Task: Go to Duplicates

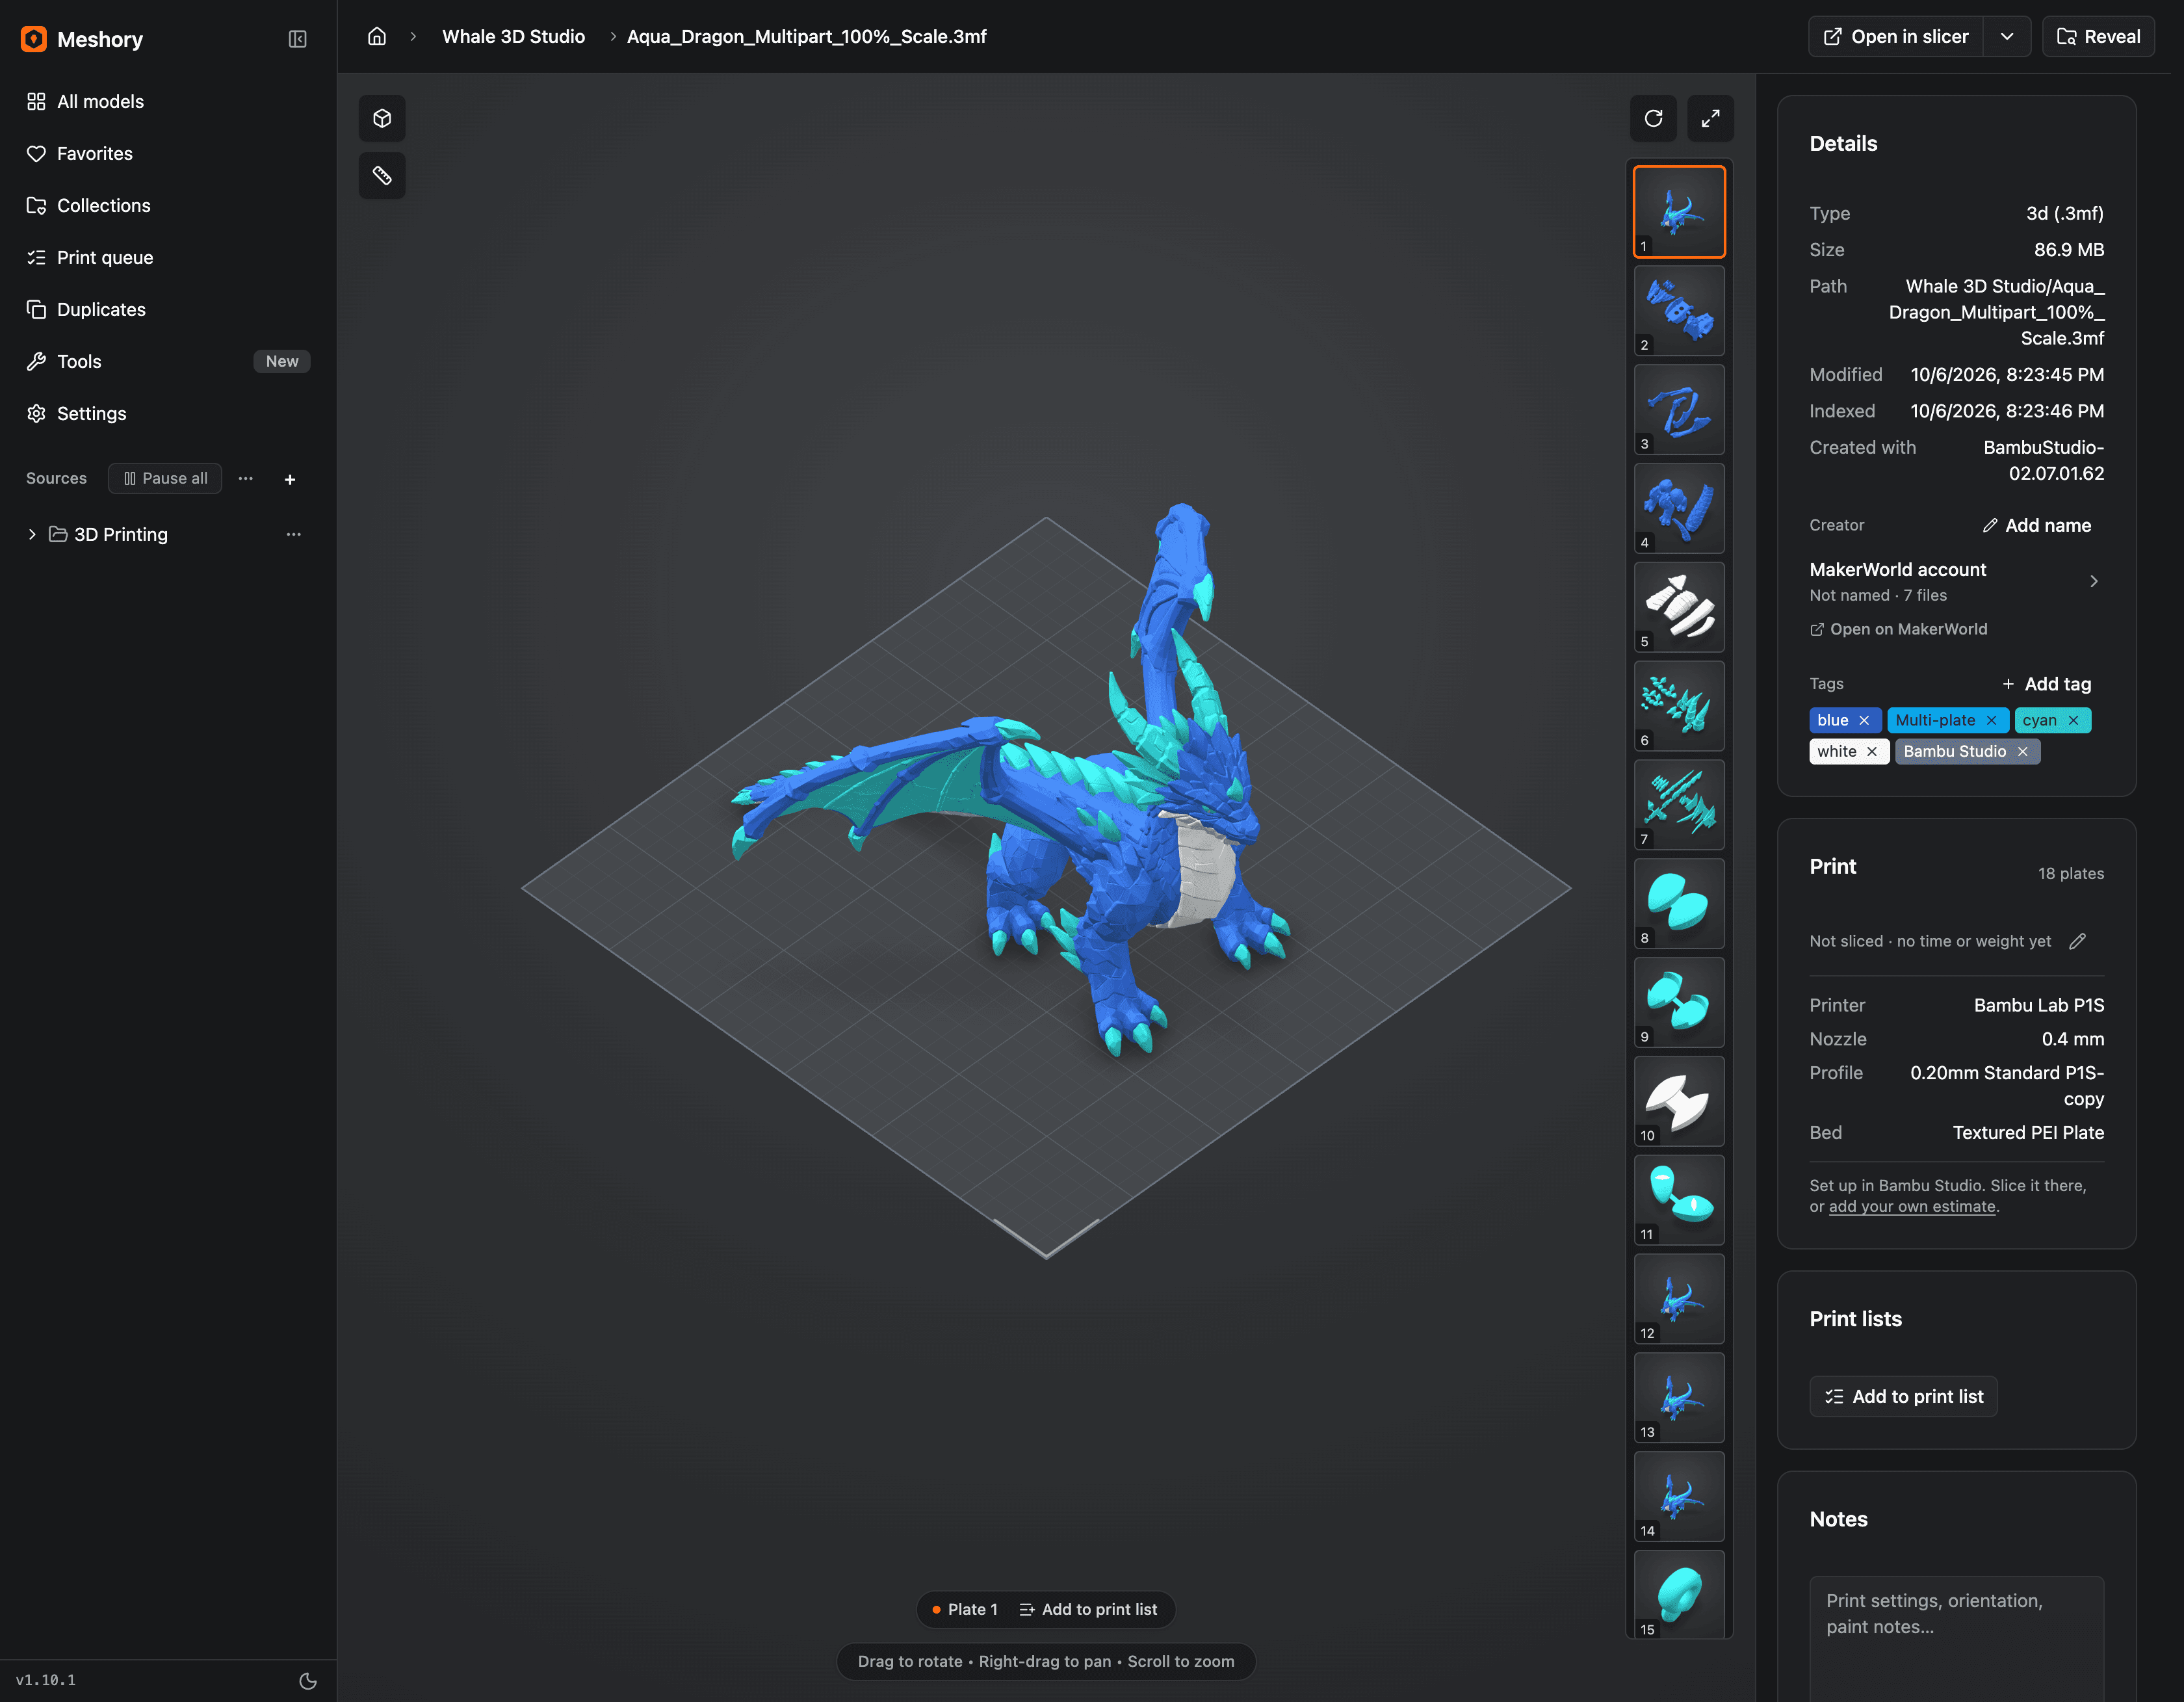Action: (168, 309)
